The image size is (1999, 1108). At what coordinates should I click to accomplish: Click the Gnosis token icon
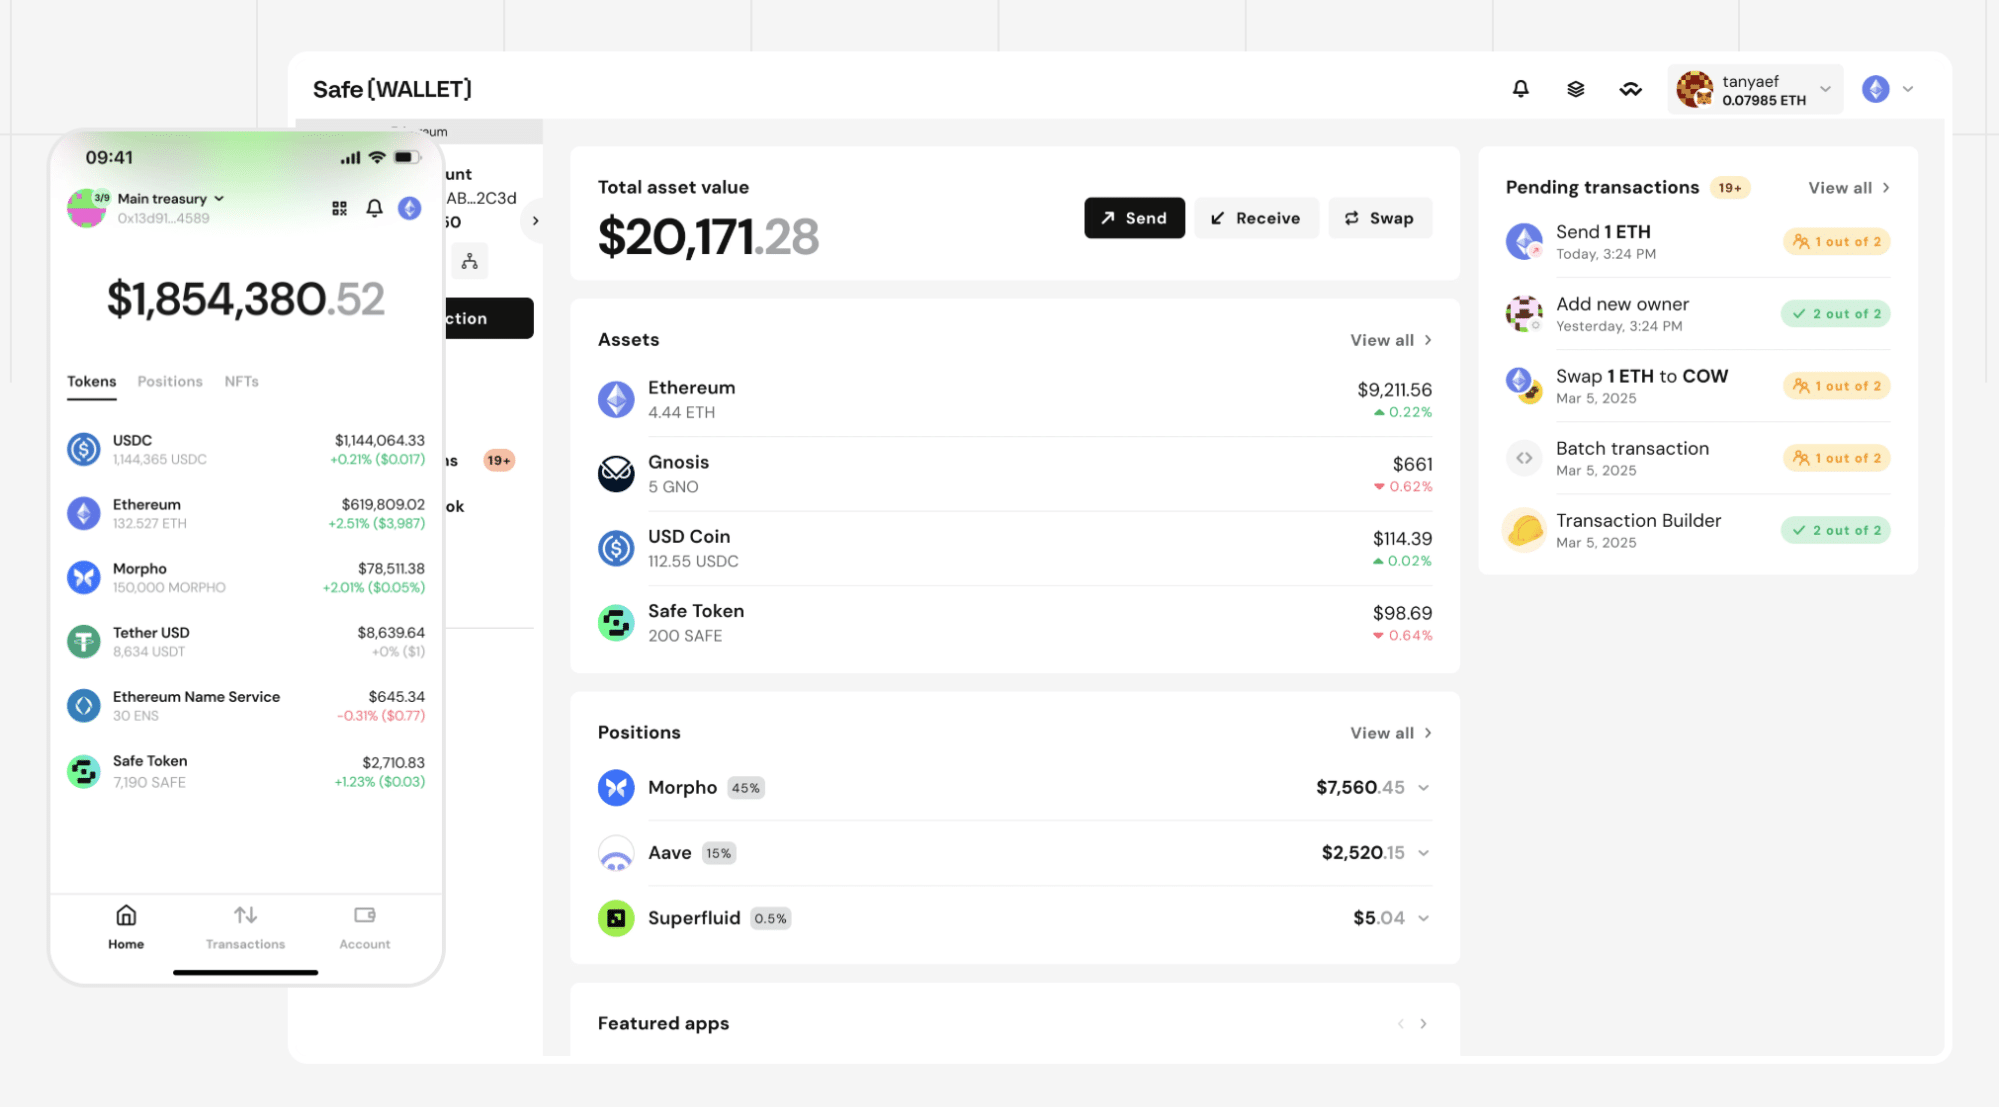point(616,474)
